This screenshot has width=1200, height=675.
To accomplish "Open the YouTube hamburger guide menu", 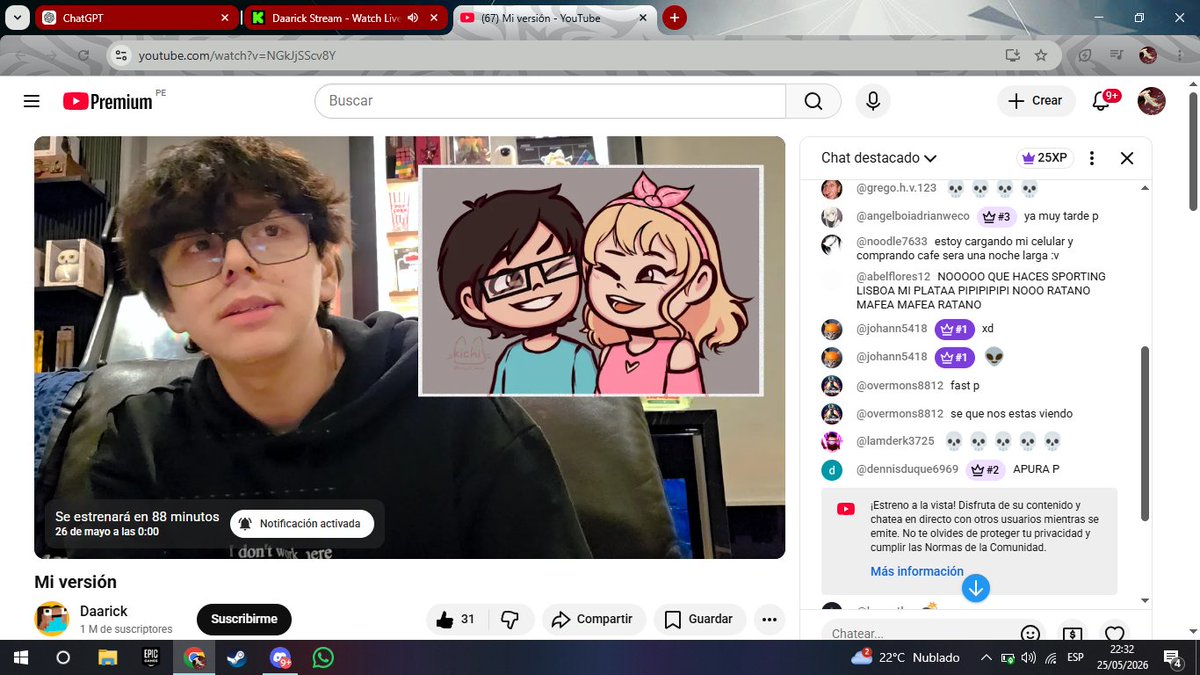I will 31,101.
